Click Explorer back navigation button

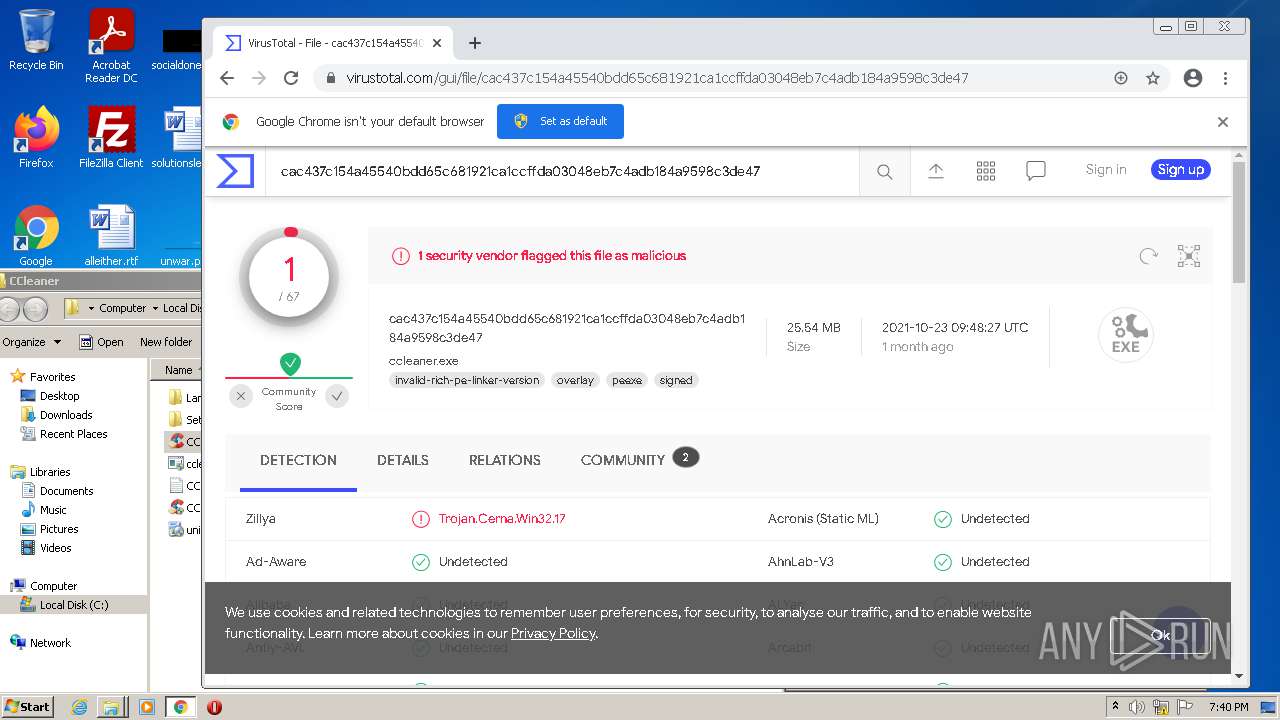tap(10, 309)
